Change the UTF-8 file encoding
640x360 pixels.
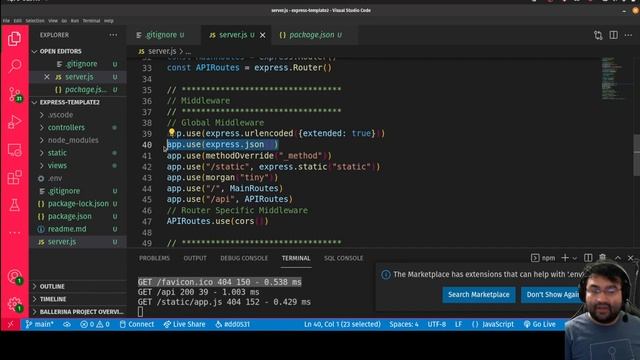coord(437,324)
